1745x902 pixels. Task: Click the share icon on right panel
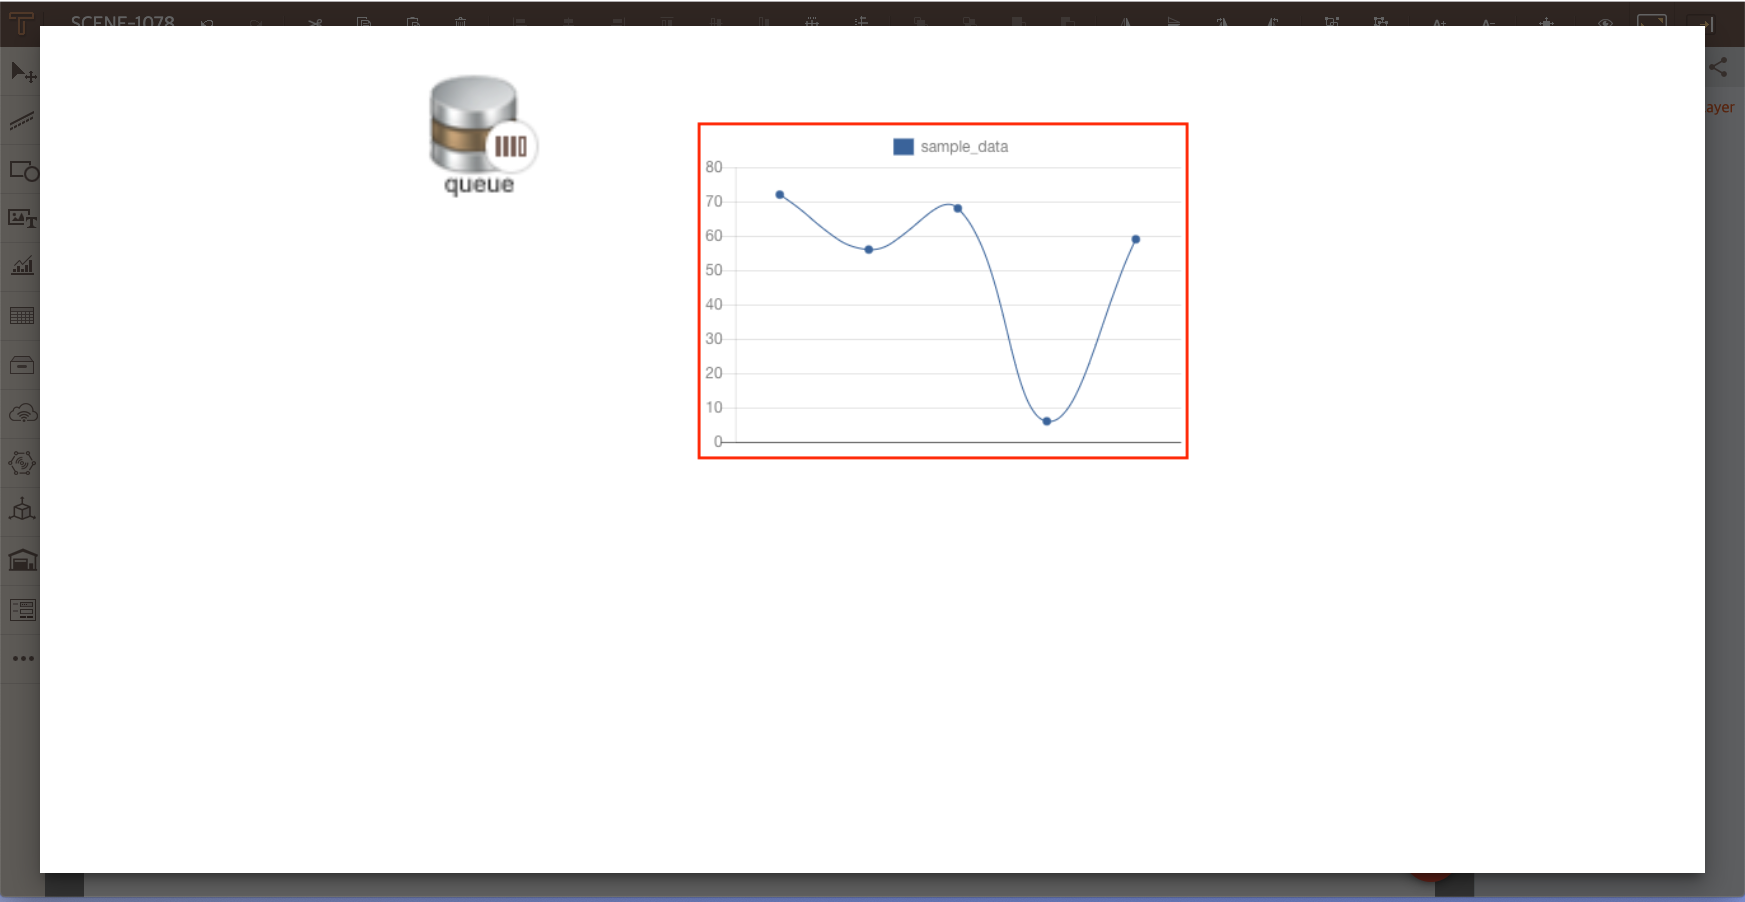pos(1718,68)
